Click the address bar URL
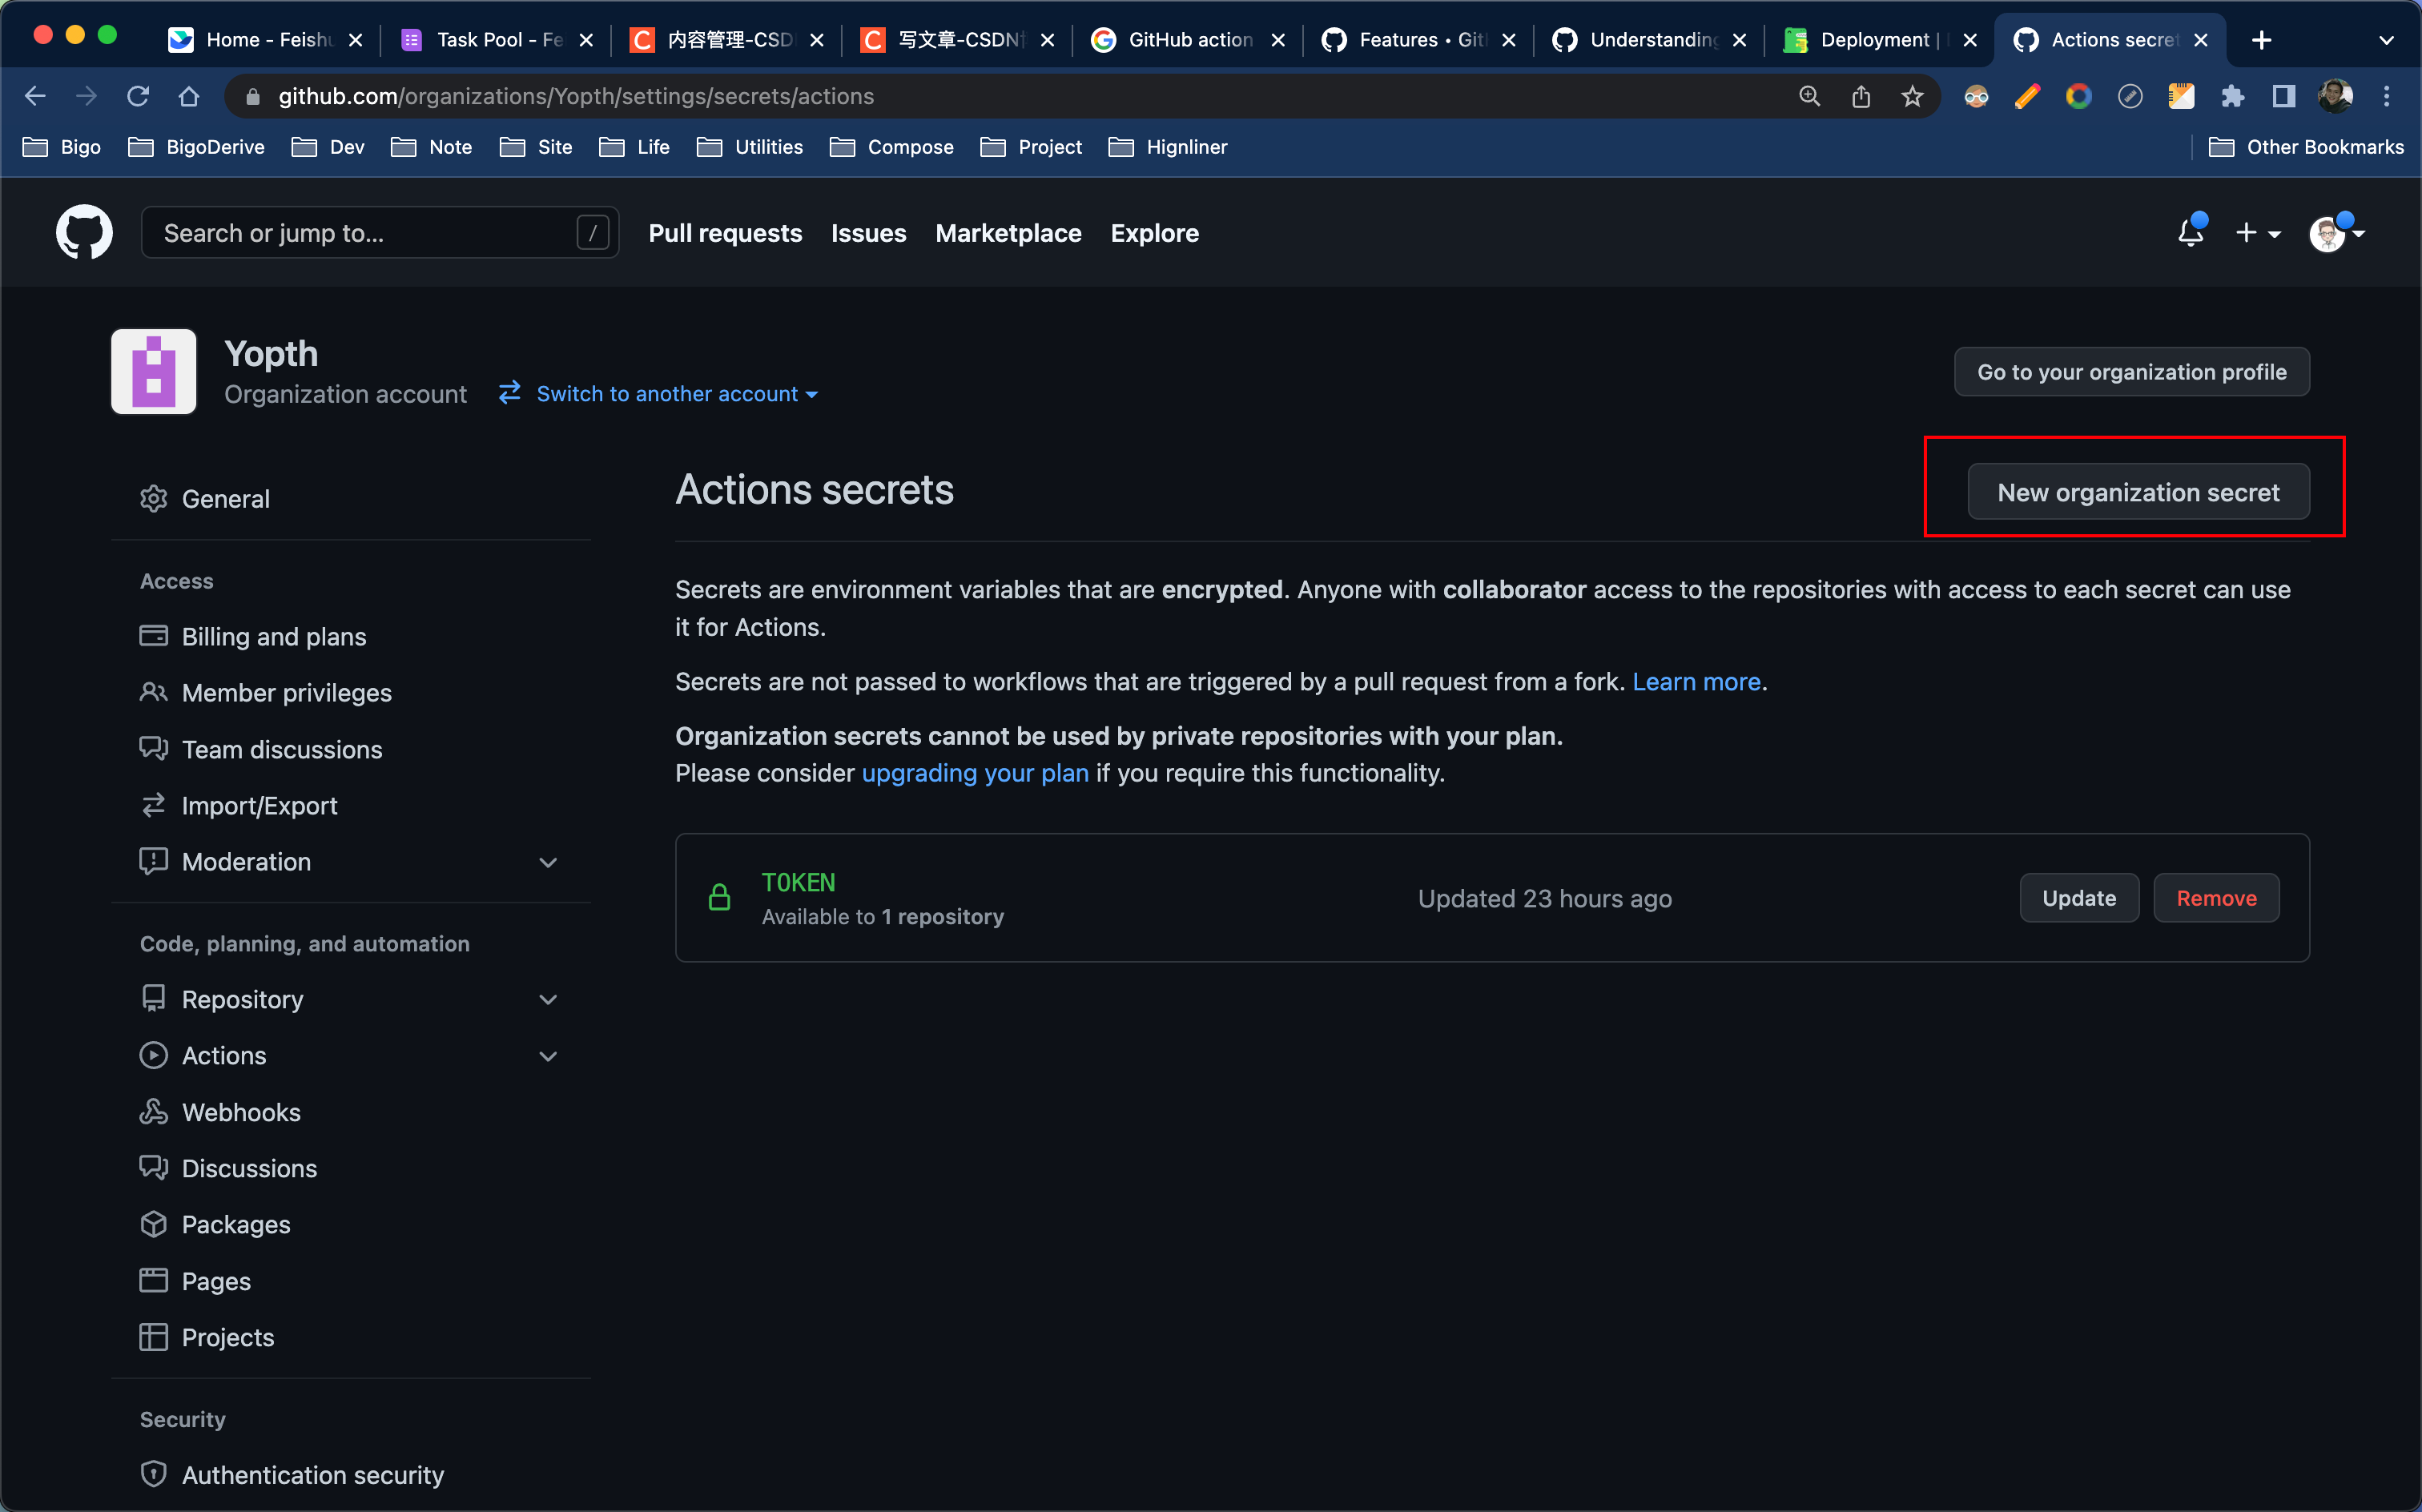The width and height of the screenshot is (2422, 1512). 576,96
